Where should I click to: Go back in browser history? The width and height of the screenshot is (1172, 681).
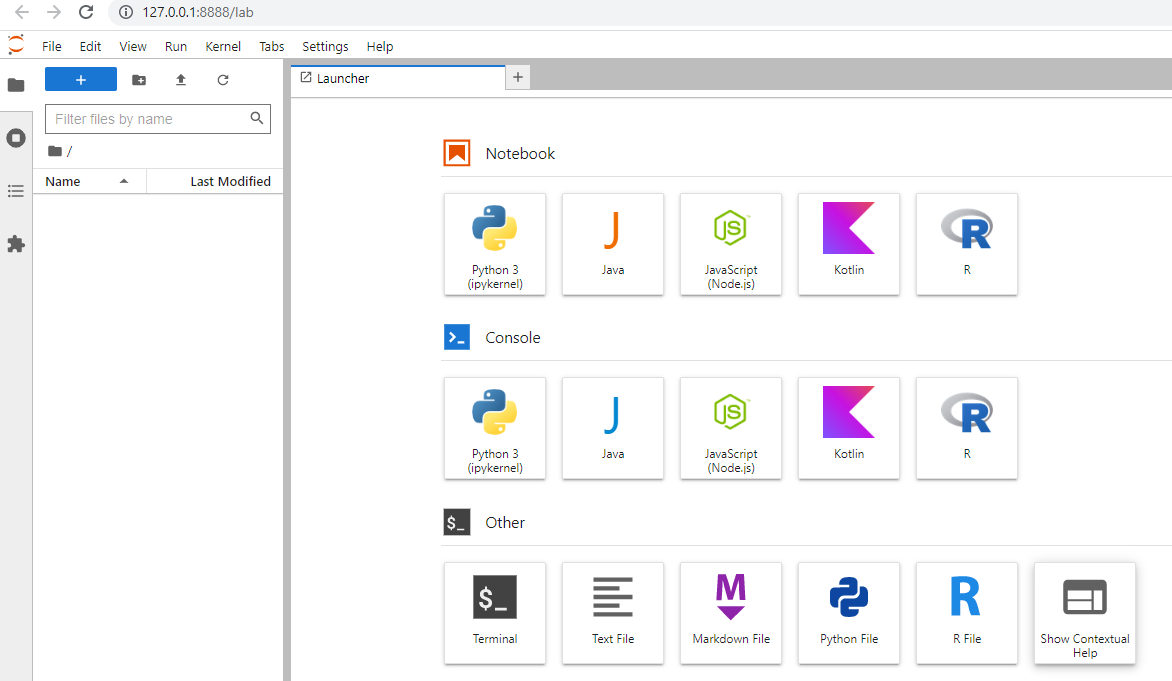coord(22,12)
